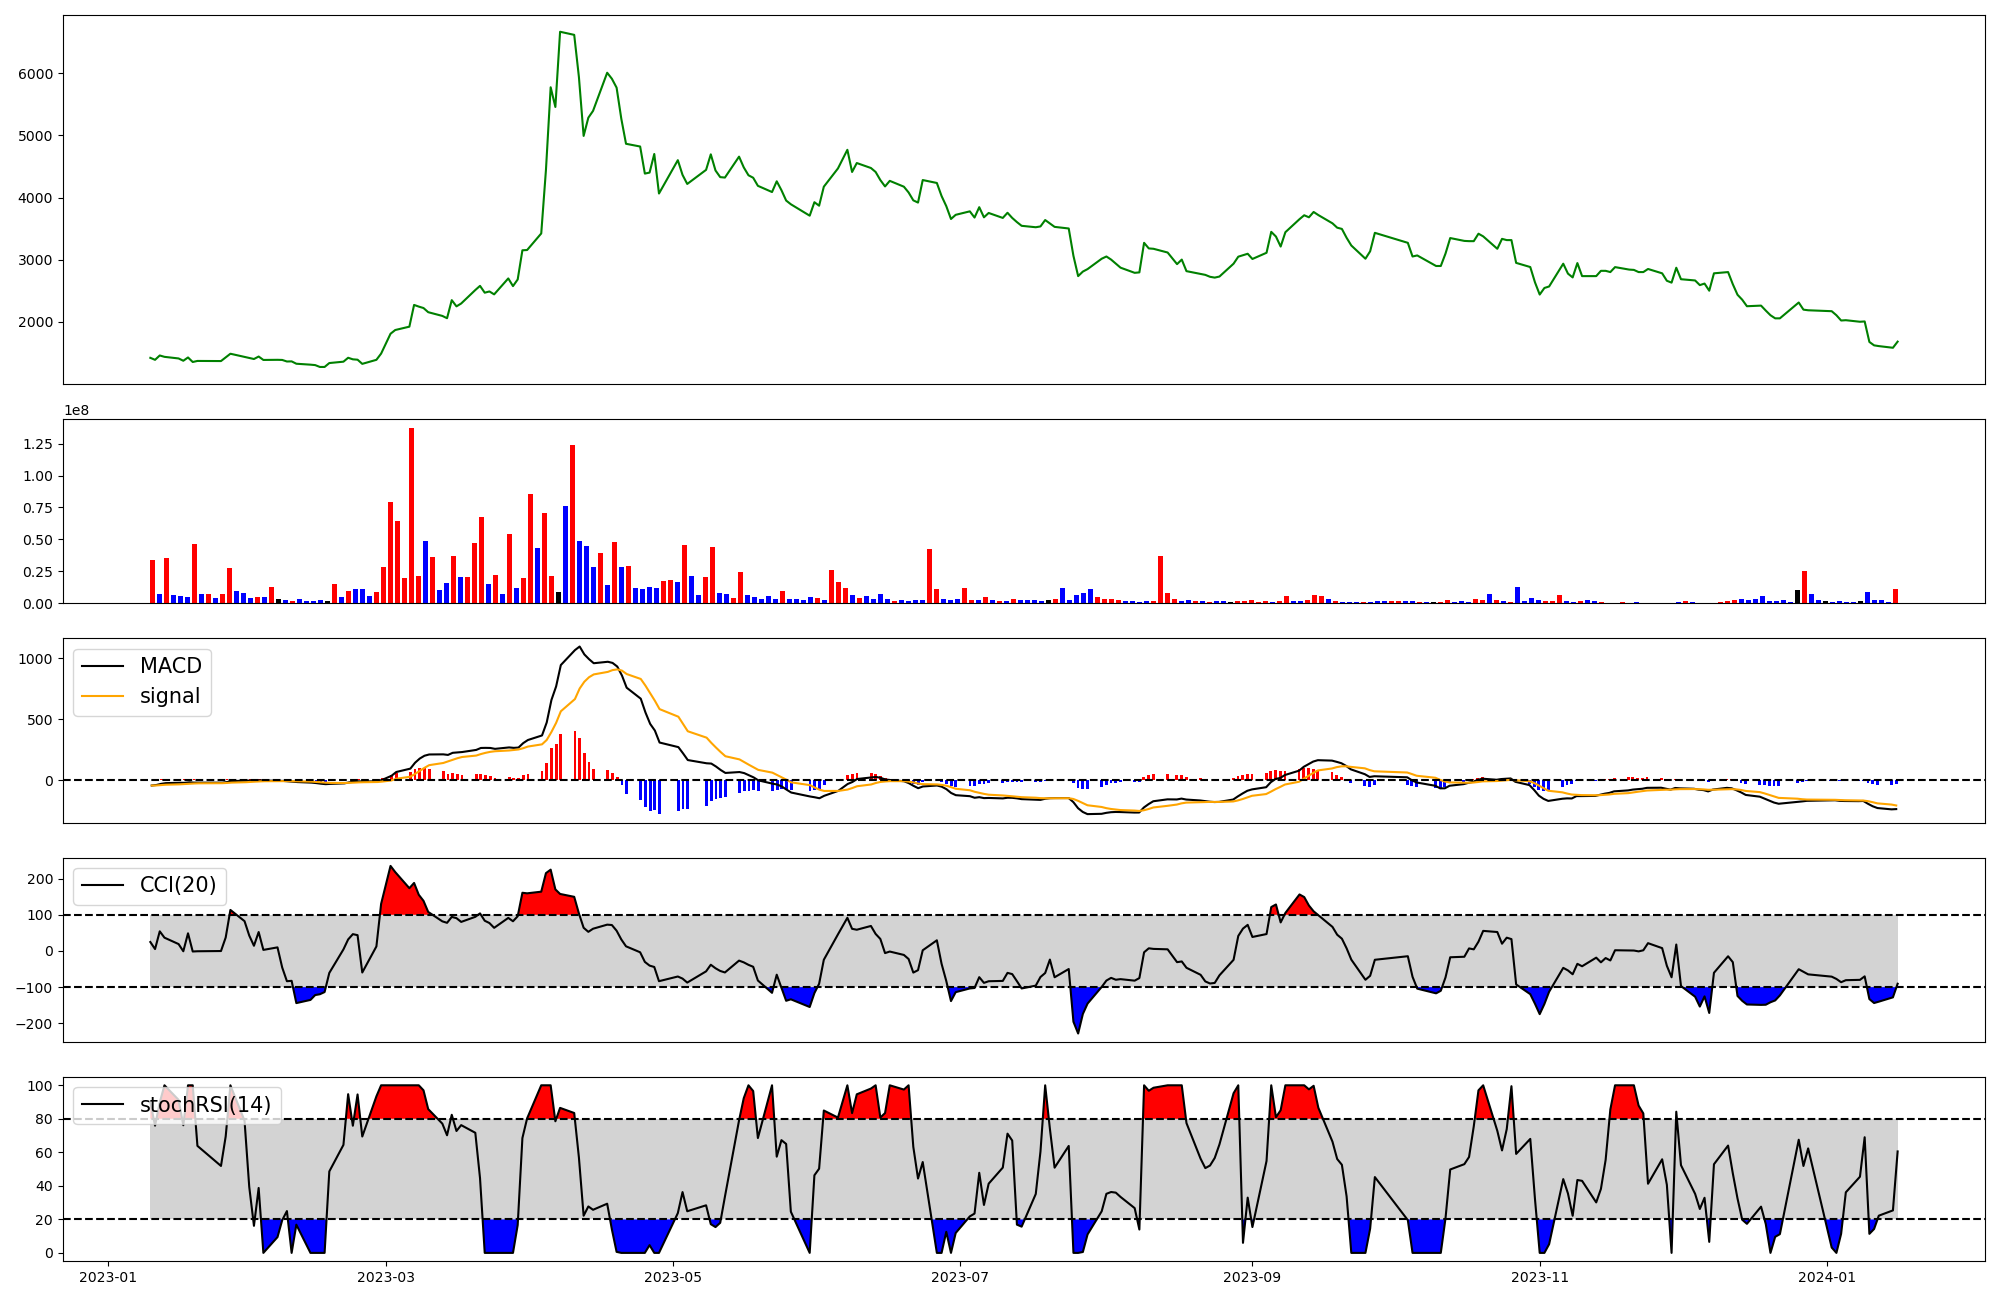Click the 2023-05 date tick label
2000x1300 pixels.
pos(673,1277)
